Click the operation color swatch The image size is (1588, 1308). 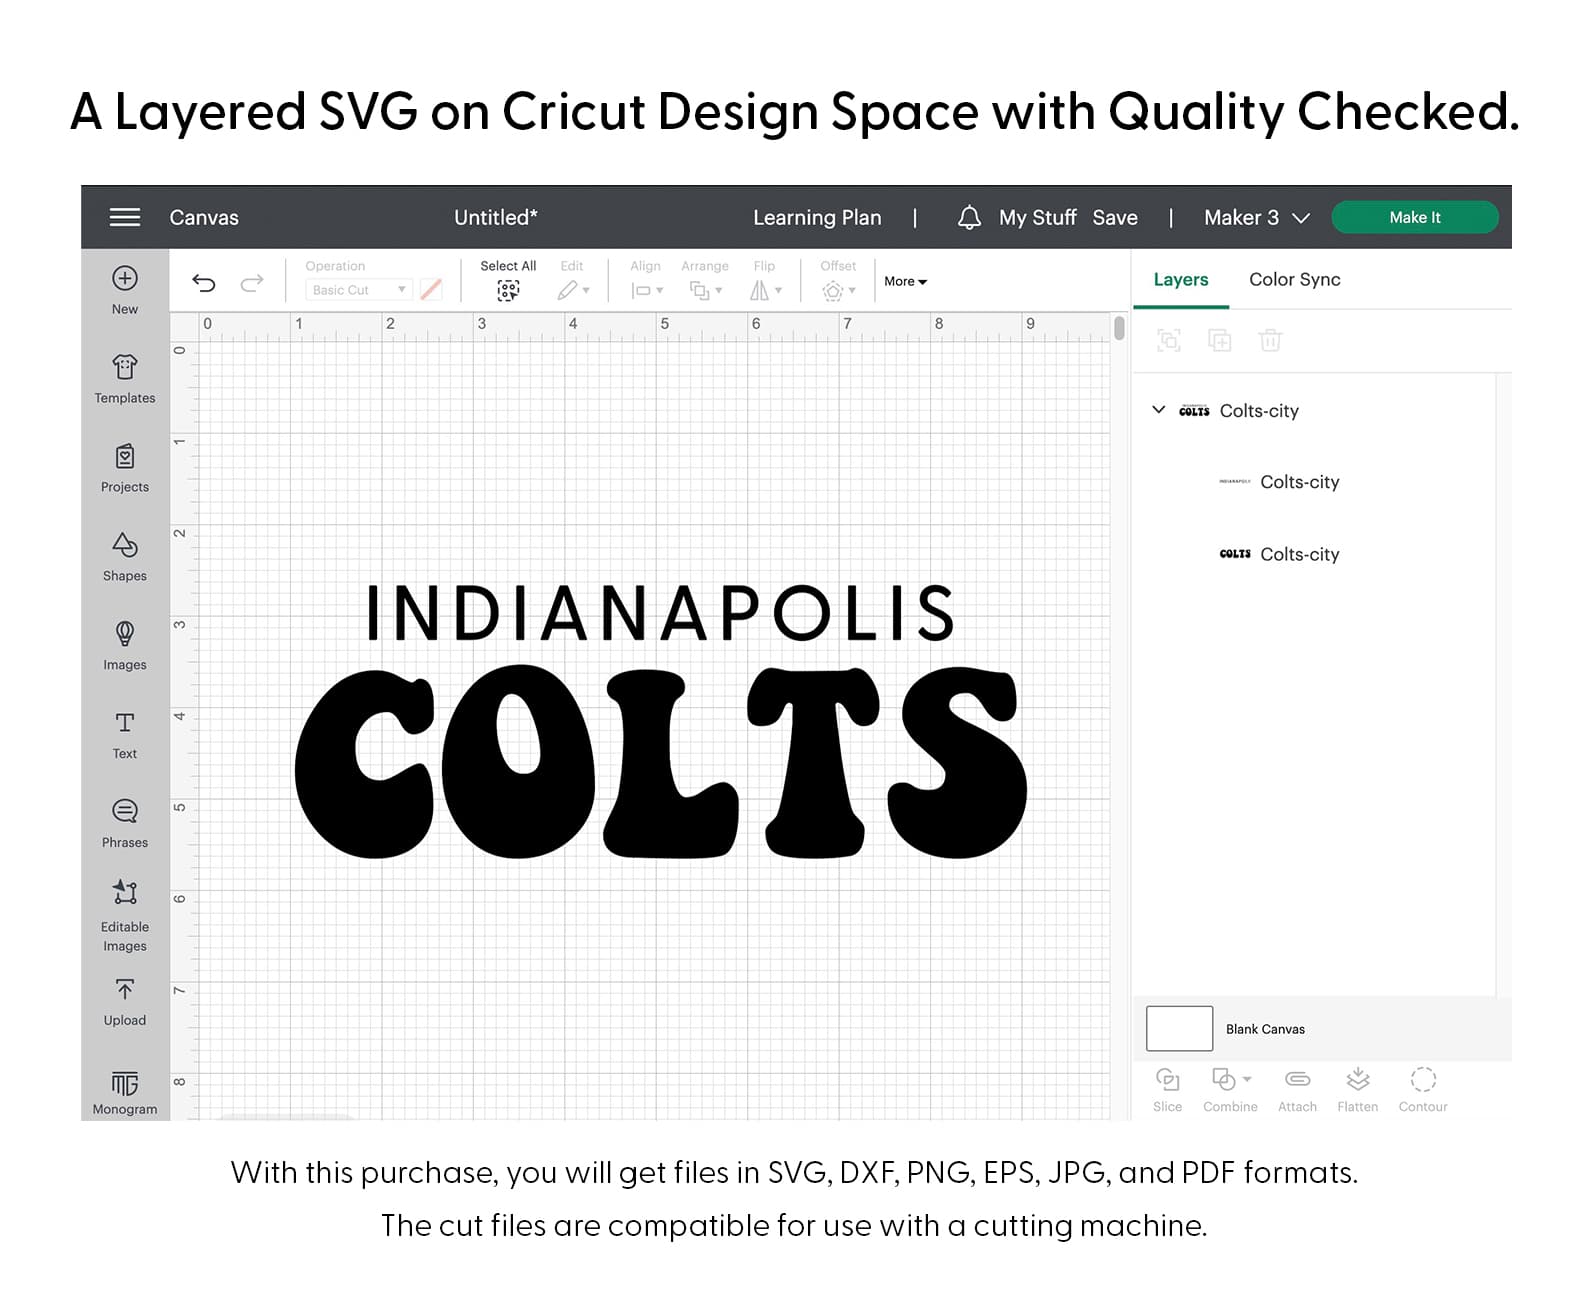click(431, 289)
